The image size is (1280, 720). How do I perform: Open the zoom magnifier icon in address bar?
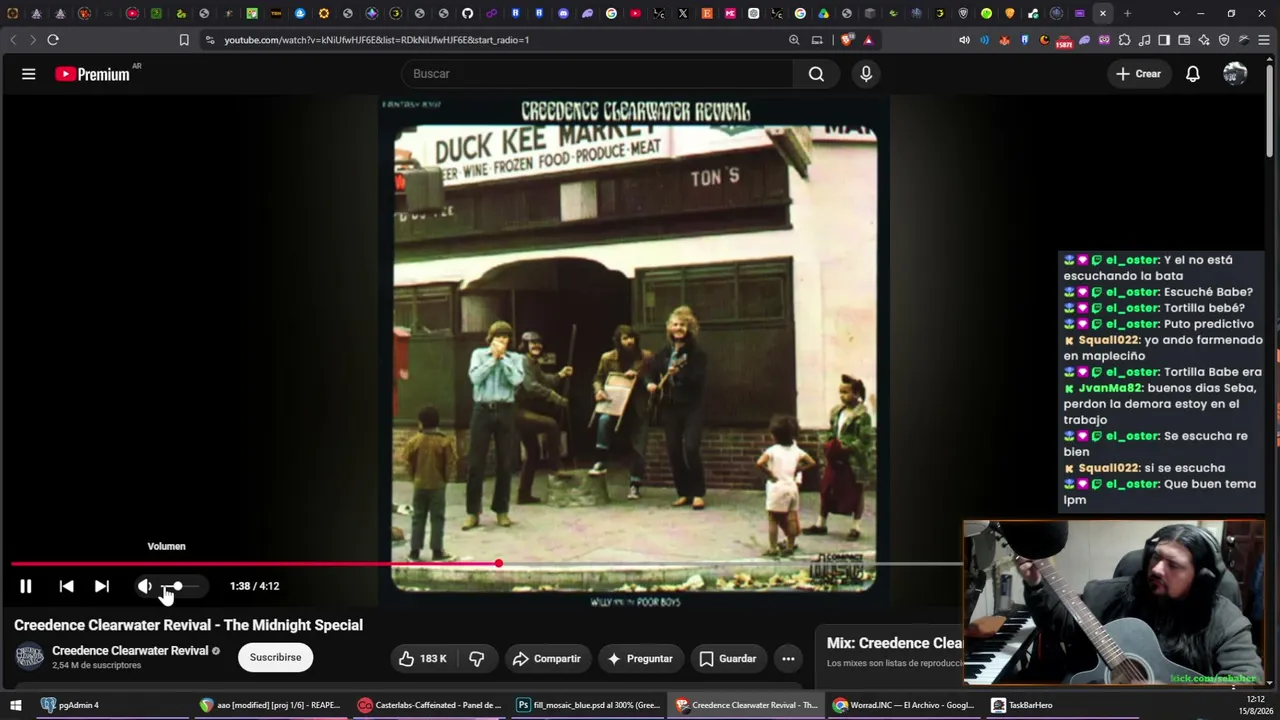pyautogui.click(x=794, y=40)
